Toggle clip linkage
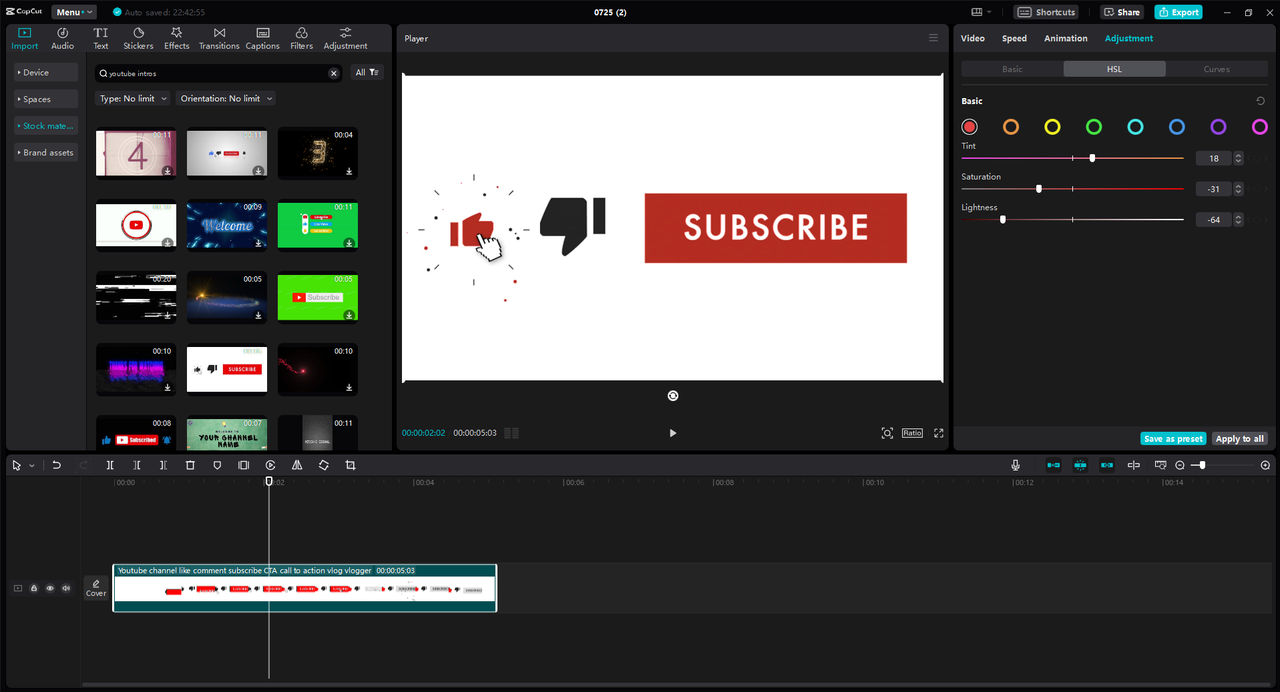Image resolution: width=1280 pixels, height=692 pixels. pyautogui.click(x=1107, y=465)
